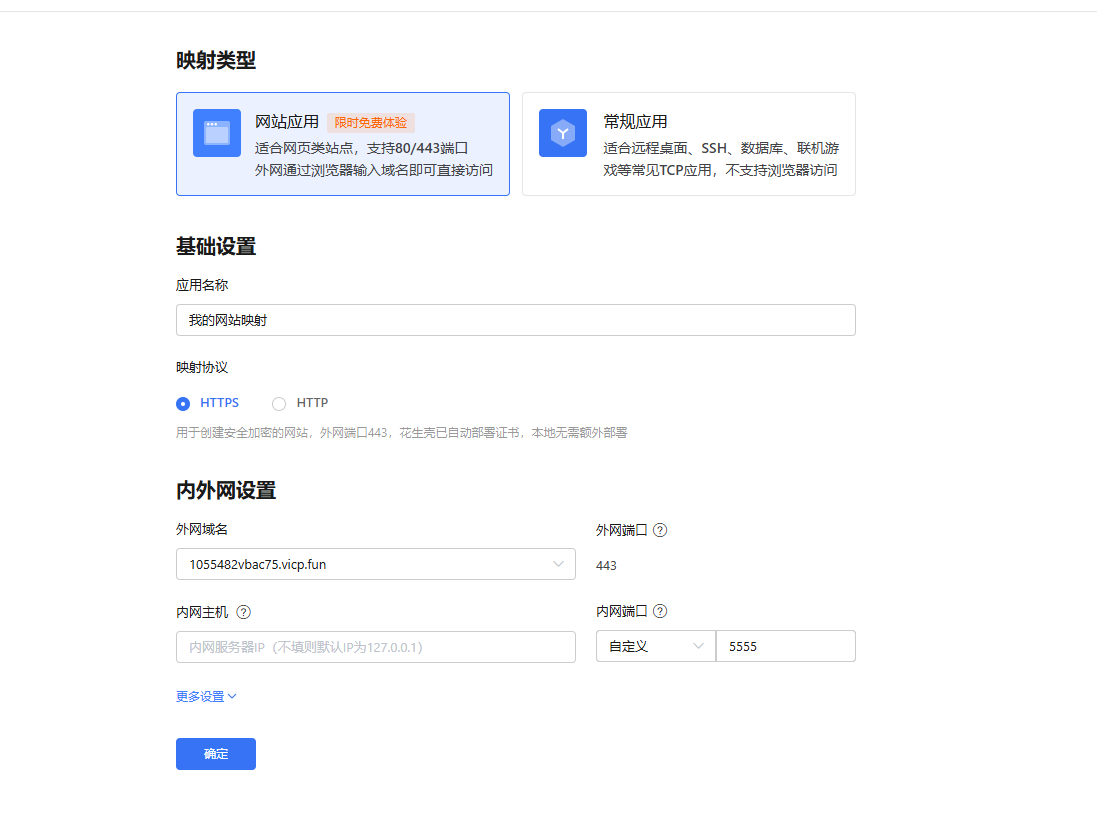Screen dimensions: 1097x835
Task: Expand the 更多设置 section
Action: coord(206,696)
